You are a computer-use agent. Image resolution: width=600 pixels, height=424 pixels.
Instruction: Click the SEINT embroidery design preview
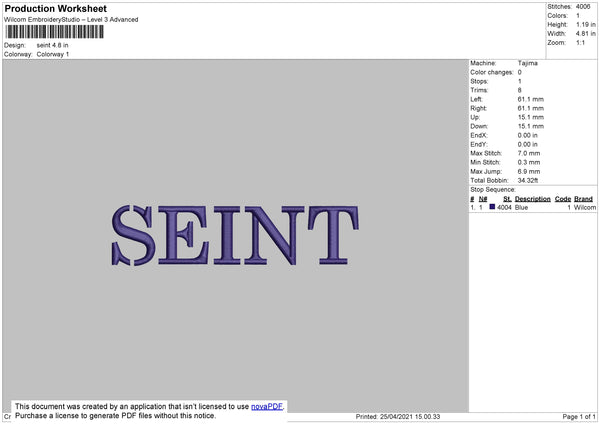point(235,235)
